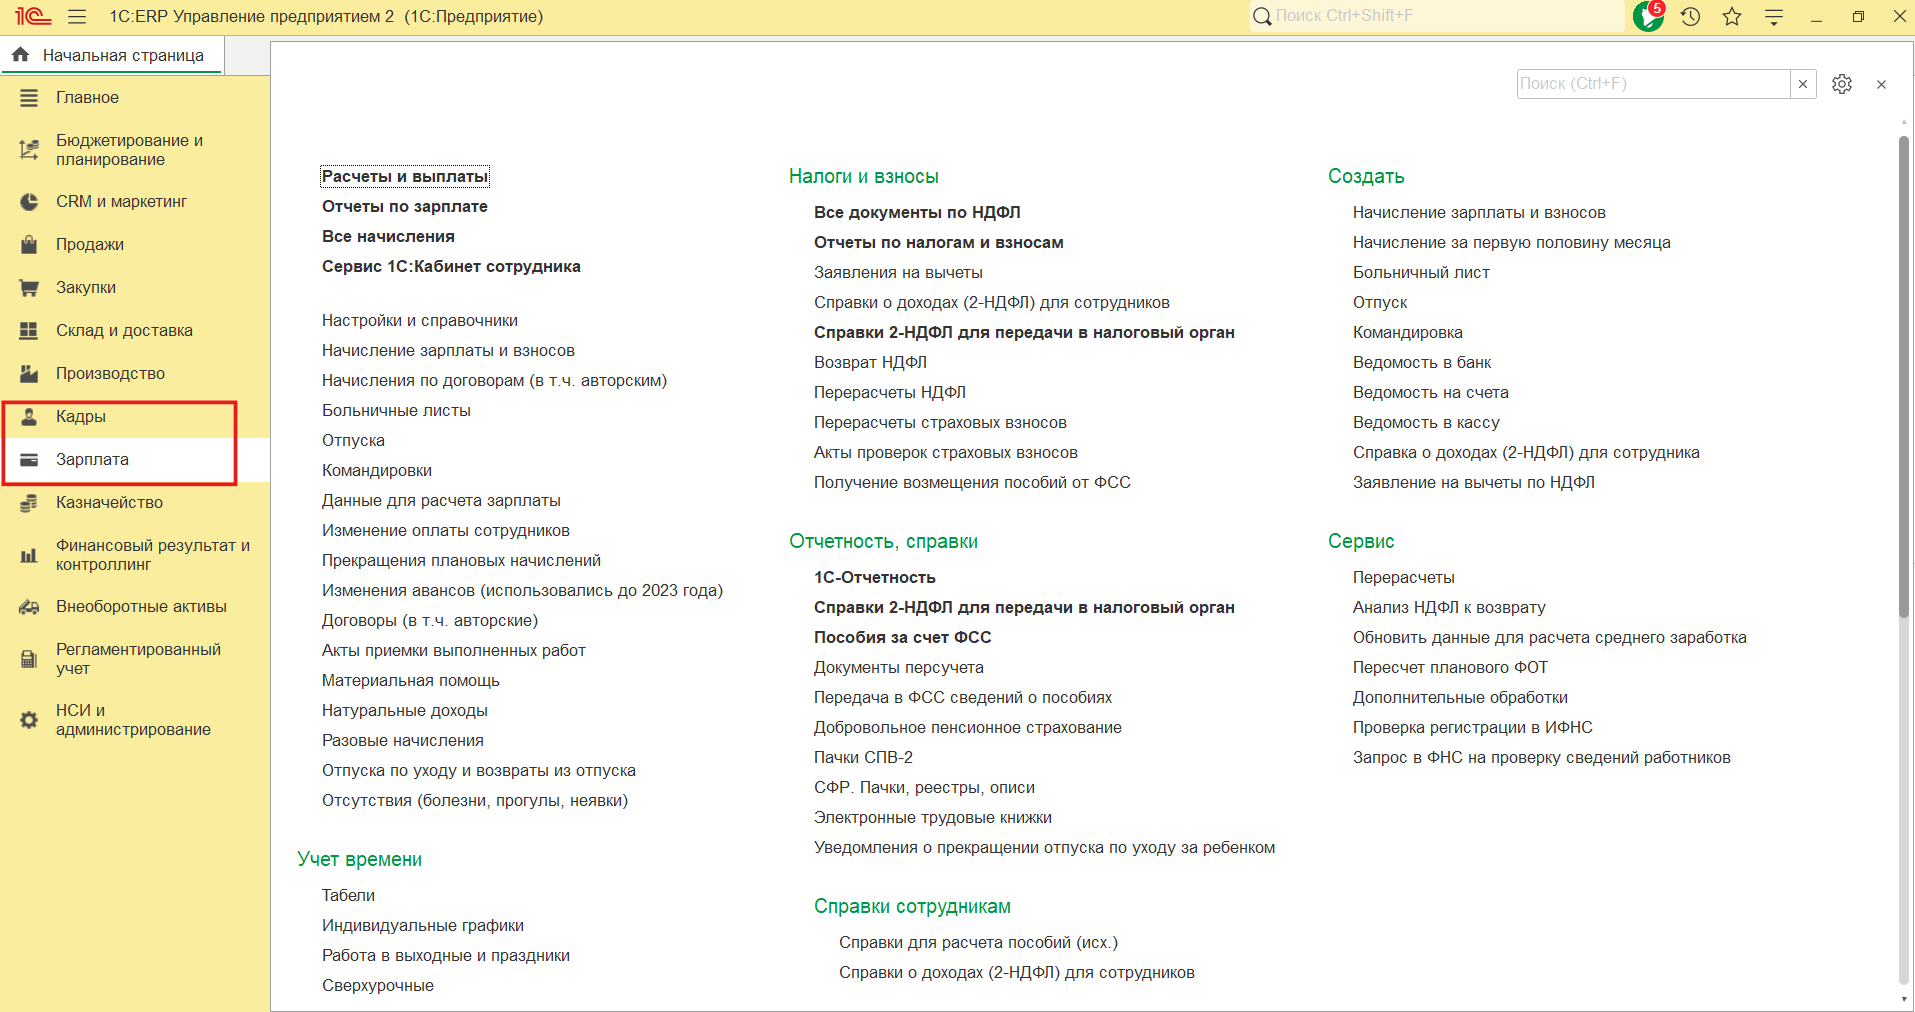Open the service settings lines icon
The width and height of the screenshot is (1915, 1012).
coord(1774,17)
